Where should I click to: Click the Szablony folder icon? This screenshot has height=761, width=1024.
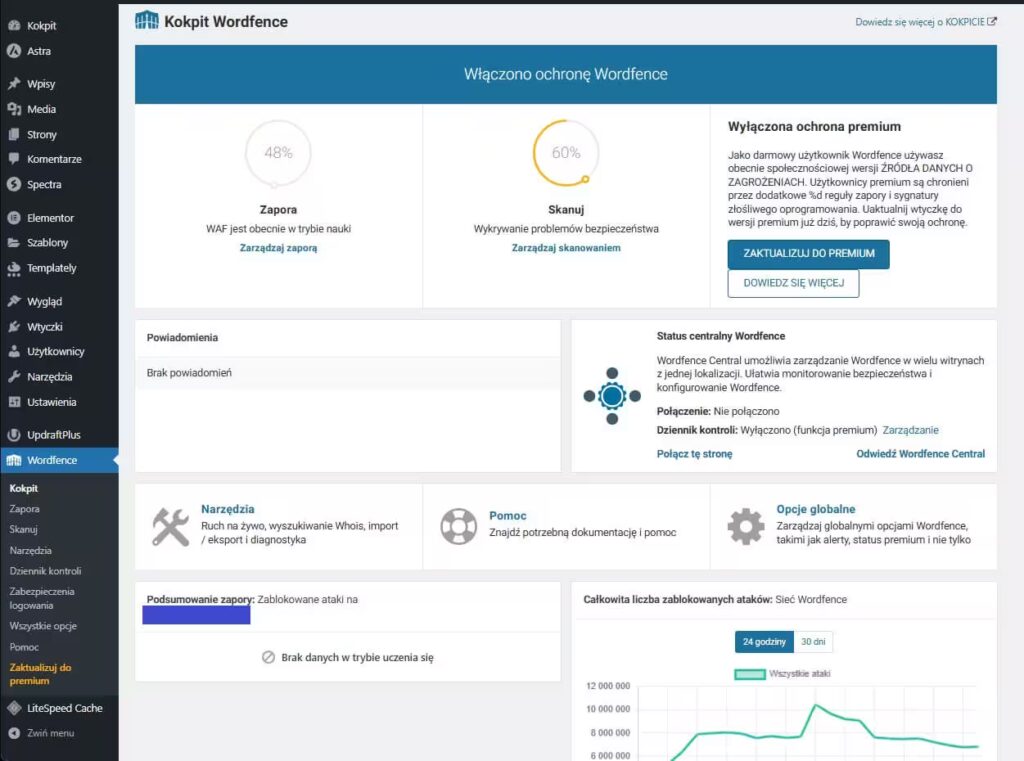point(14,242)
